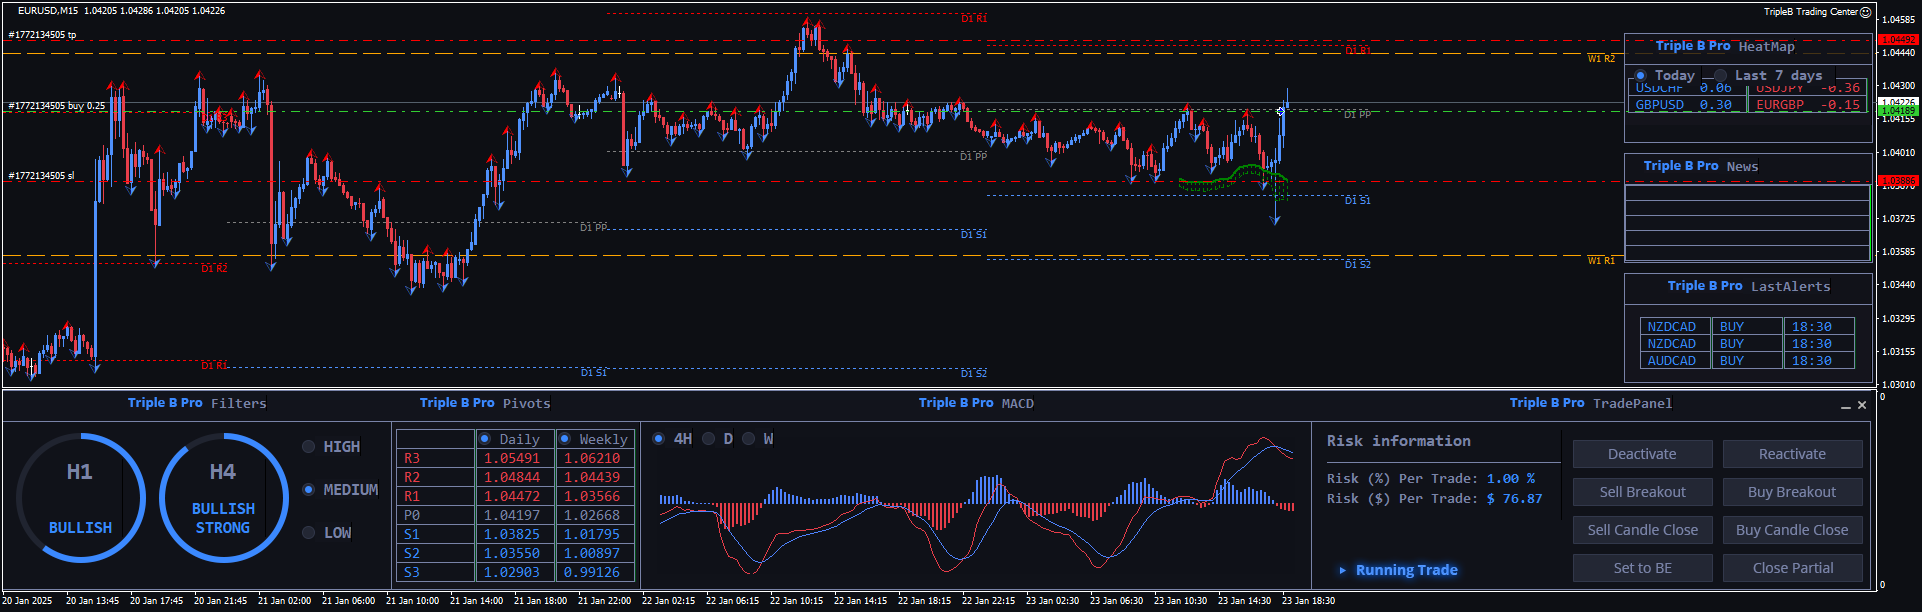Click the AUDCAD entry in LastAlerts

[1671, 361]
